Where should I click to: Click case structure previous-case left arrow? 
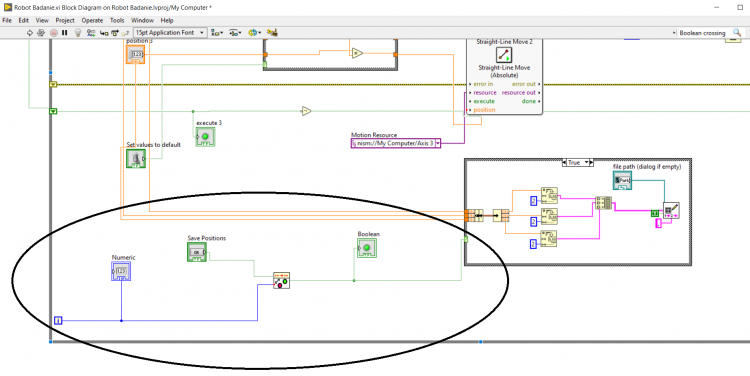click(565, 163)
